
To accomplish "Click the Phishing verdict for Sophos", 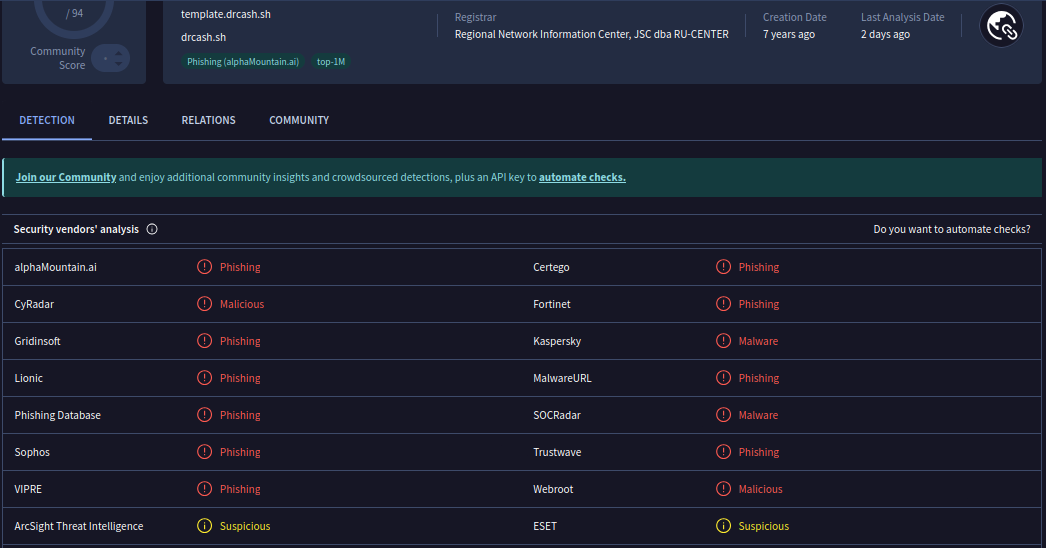I will click(x=240, y=453).
